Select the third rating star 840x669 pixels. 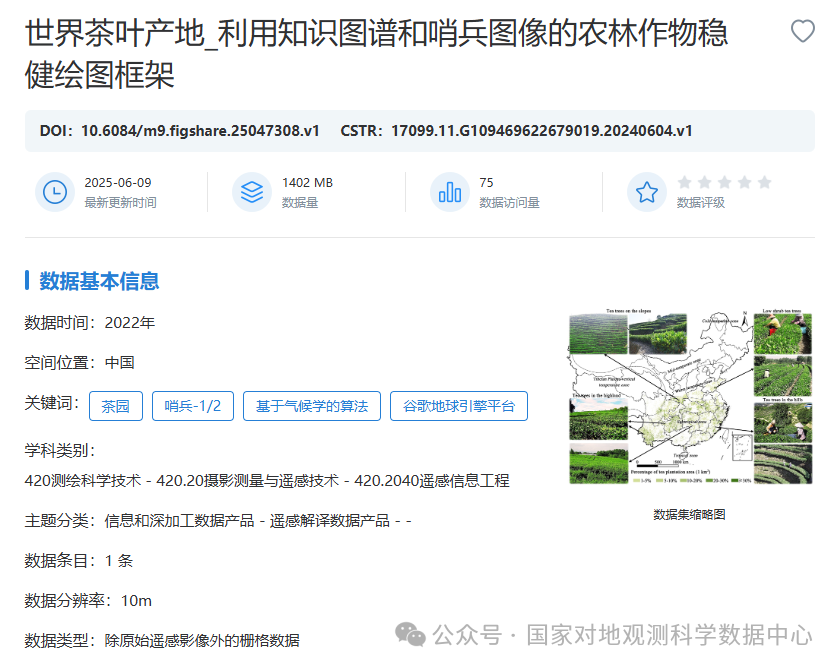pyautogui.click(x=725, y=183)
